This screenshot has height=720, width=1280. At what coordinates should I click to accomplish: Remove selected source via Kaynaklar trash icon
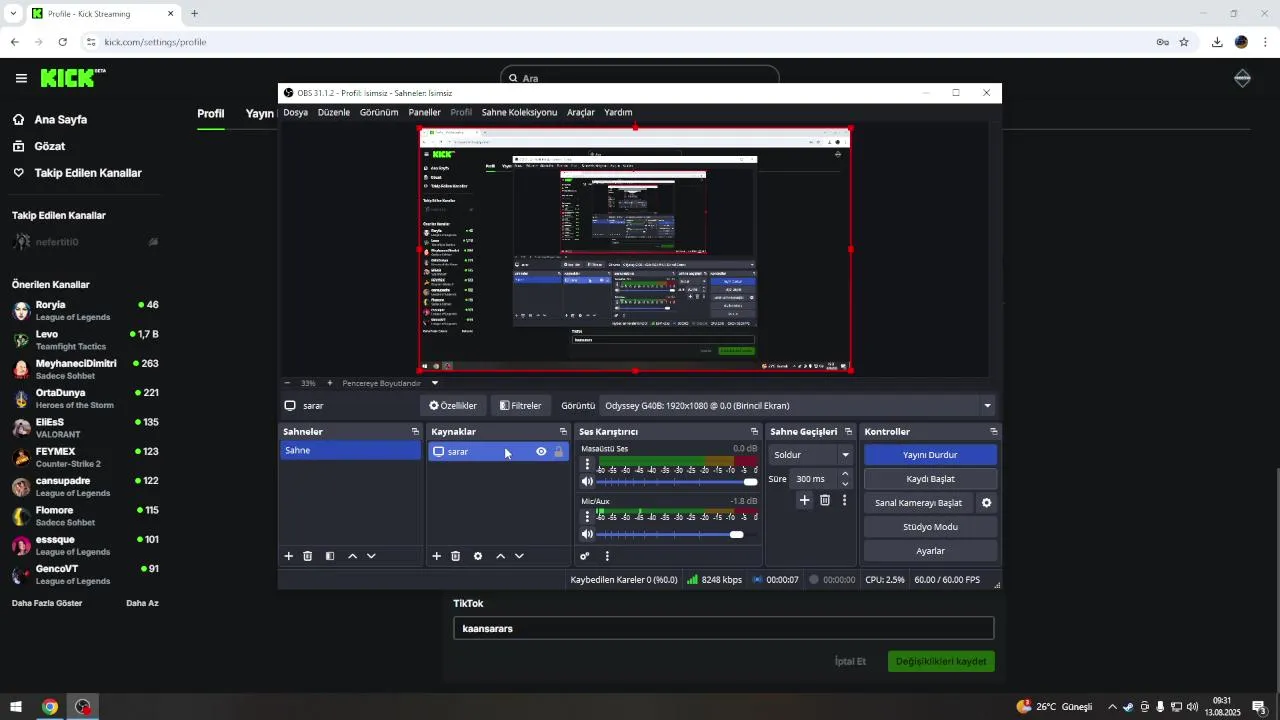[x=455, y=556]
